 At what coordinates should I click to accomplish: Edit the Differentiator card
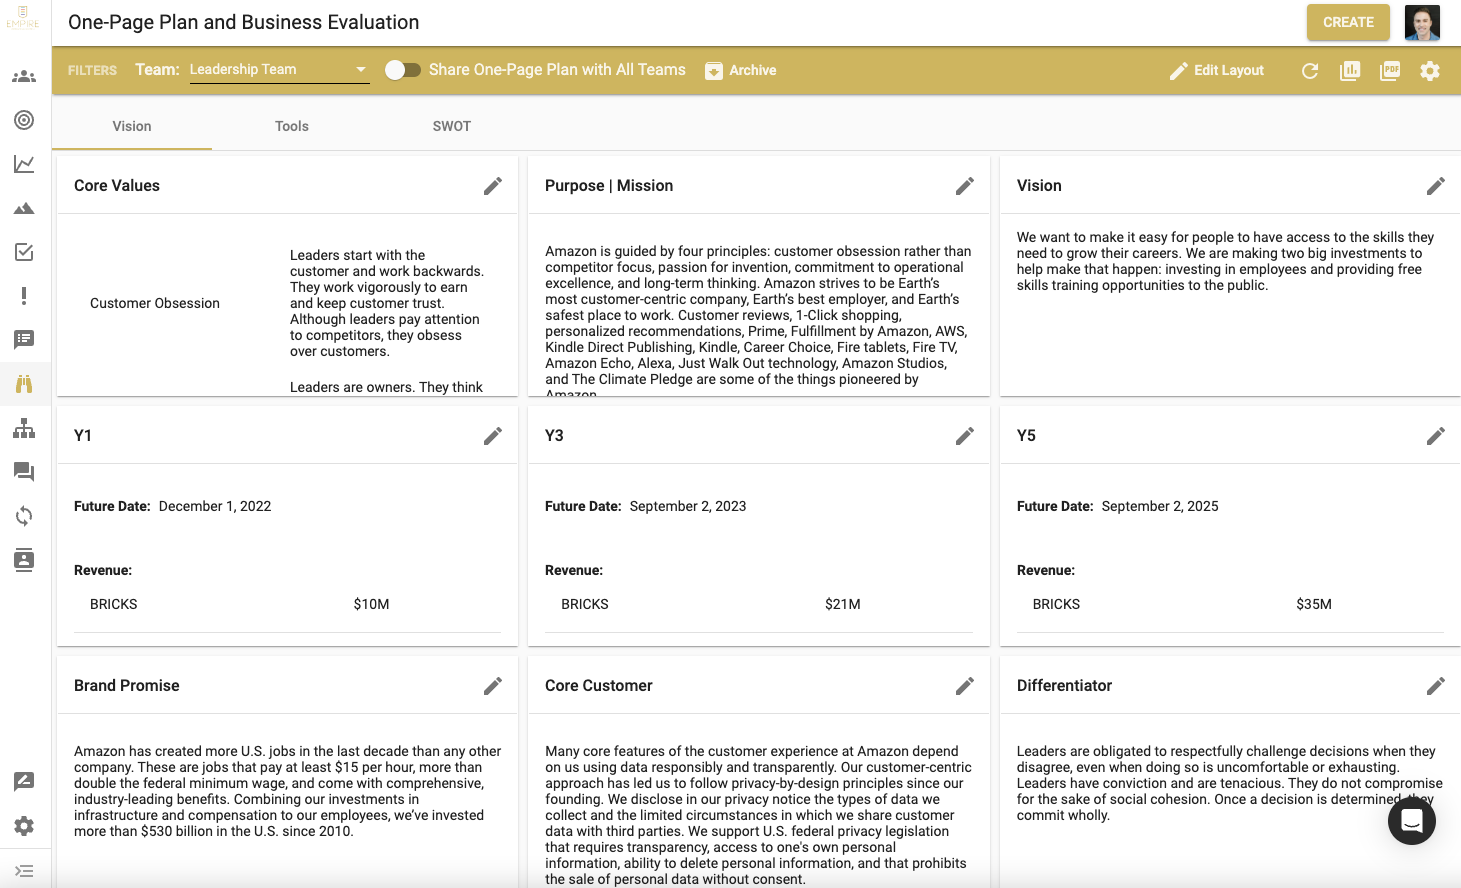pos(1436,686)
